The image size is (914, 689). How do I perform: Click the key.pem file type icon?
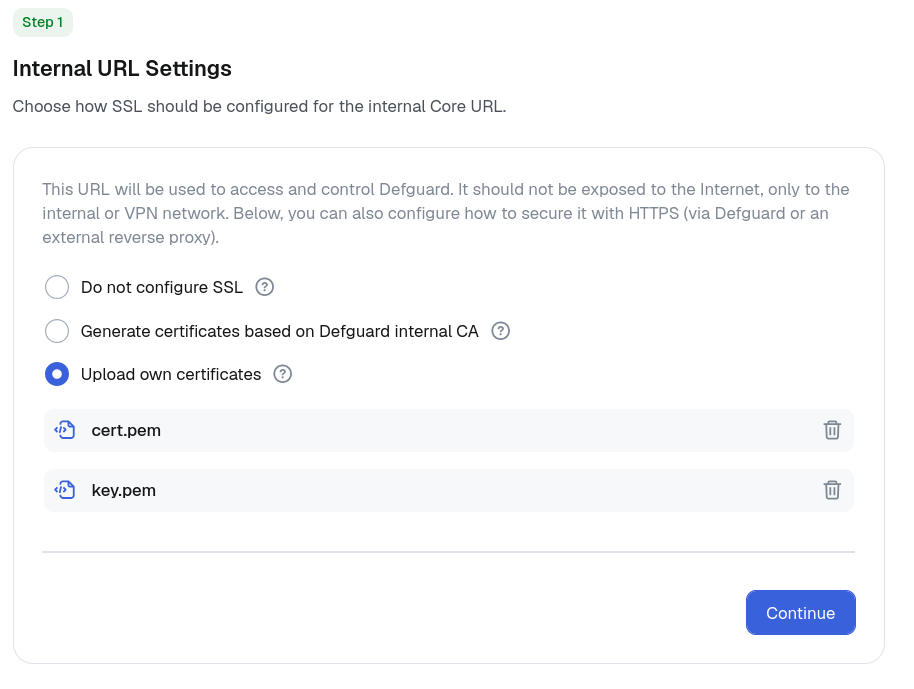65,490
